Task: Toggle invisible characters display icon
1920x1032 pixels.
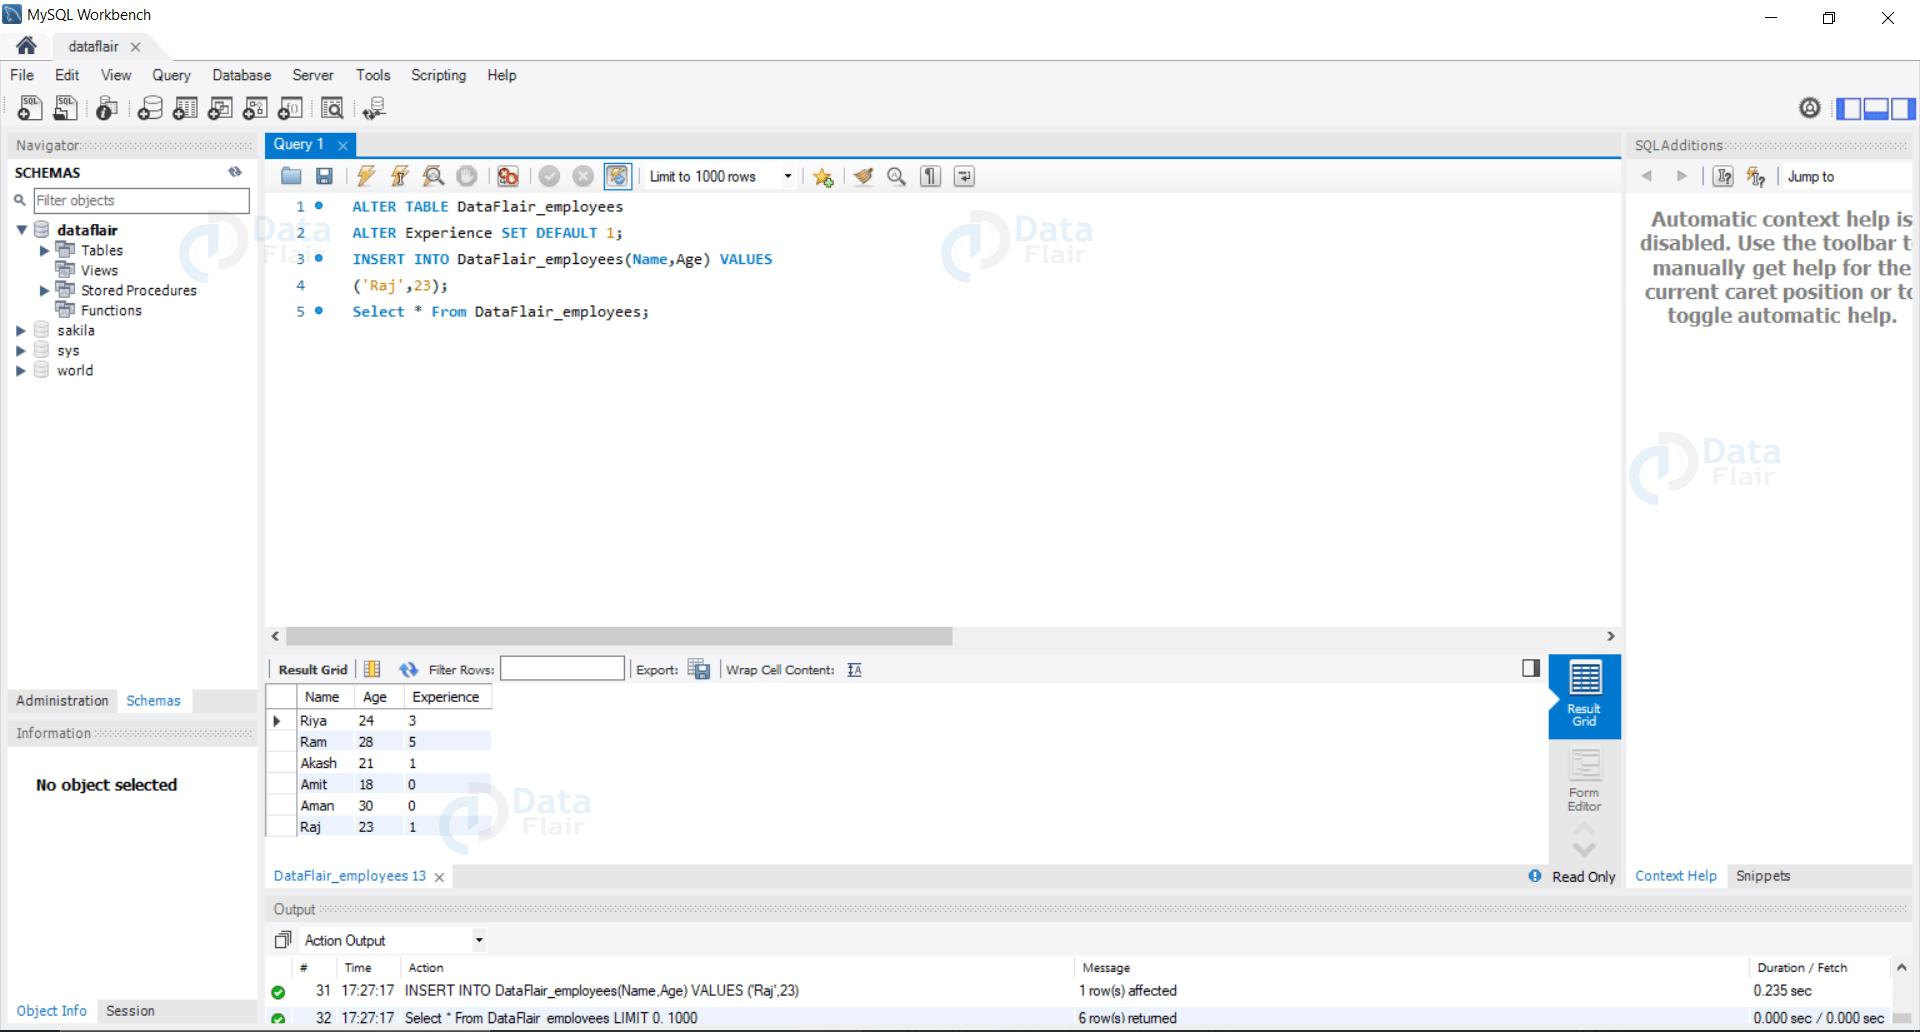Action: 931,176
